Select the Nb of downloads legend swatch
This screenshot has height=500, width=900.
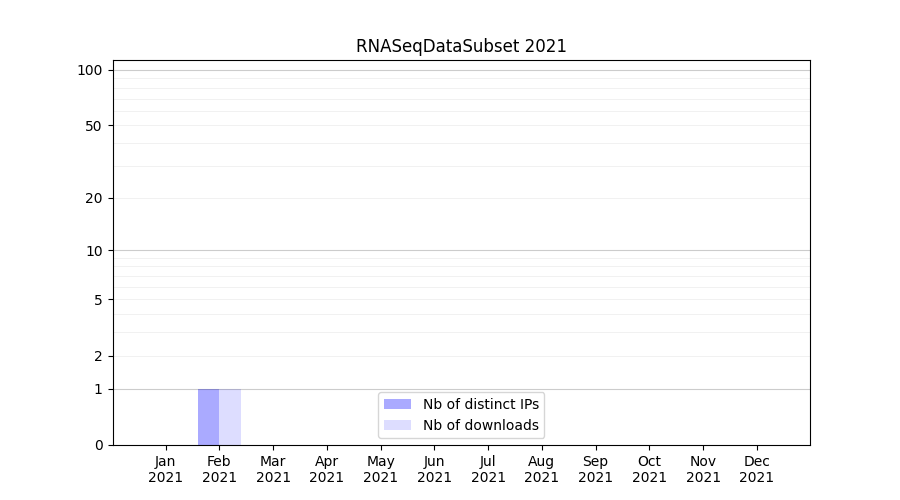[x=397, y=425]
